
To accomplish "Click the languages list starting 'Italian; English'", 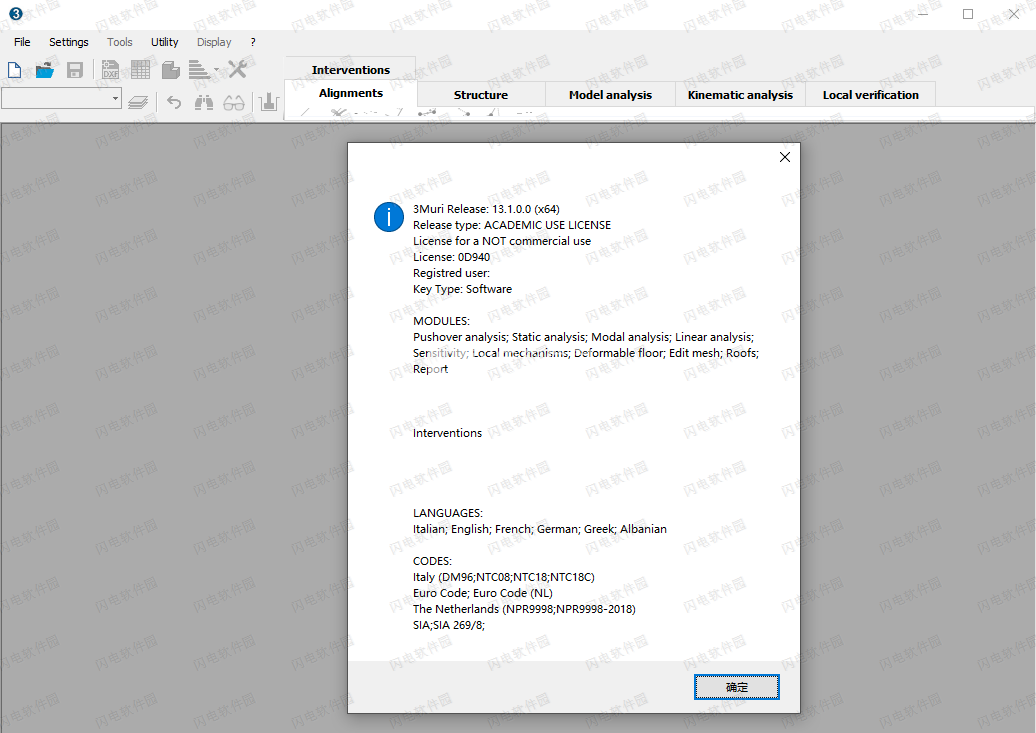I will pos(540,529).
